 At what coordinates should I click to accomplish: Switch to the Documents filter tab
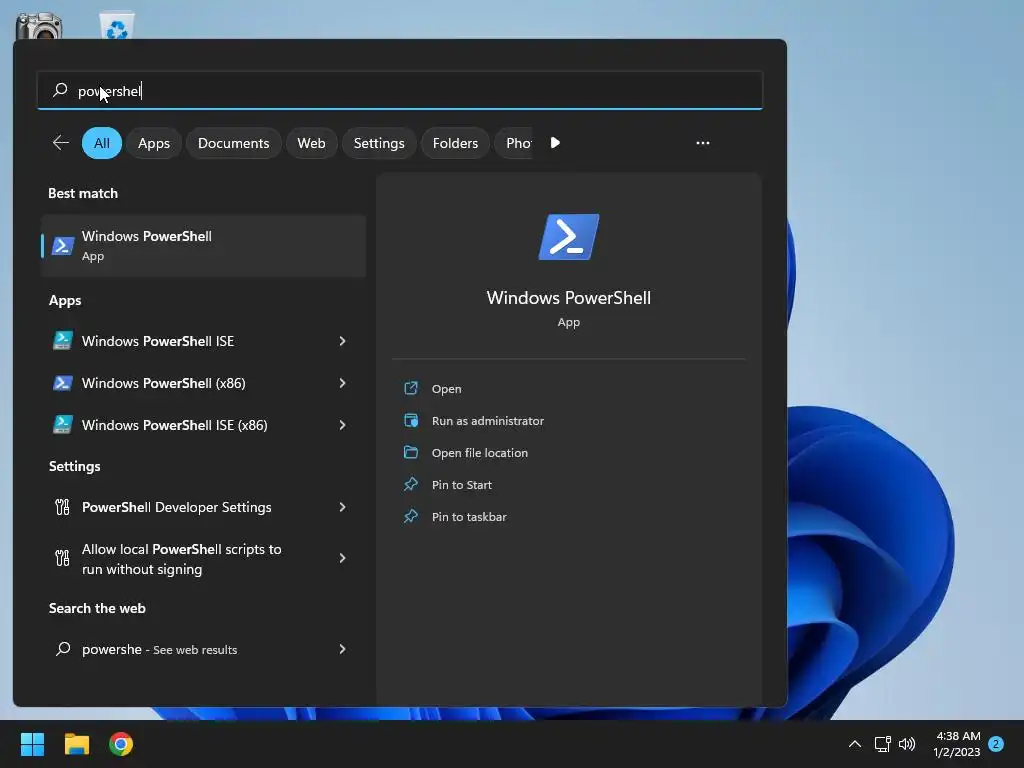[x=233, y=143]
